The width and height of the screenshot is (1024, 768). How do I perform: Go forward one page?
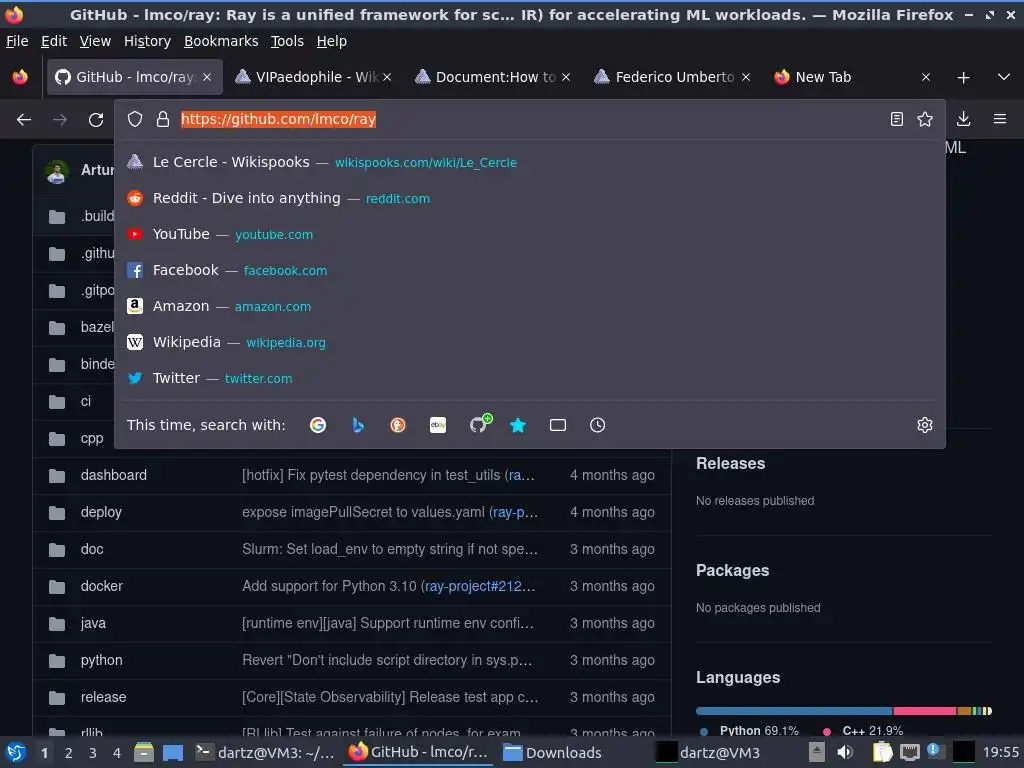click(x=59, y=120)
